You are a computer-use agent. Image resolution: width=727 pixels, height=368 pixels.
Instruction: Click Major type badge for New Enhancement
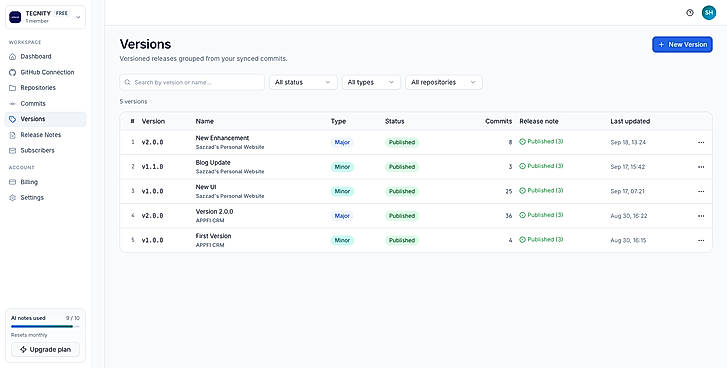coord(342,142)
